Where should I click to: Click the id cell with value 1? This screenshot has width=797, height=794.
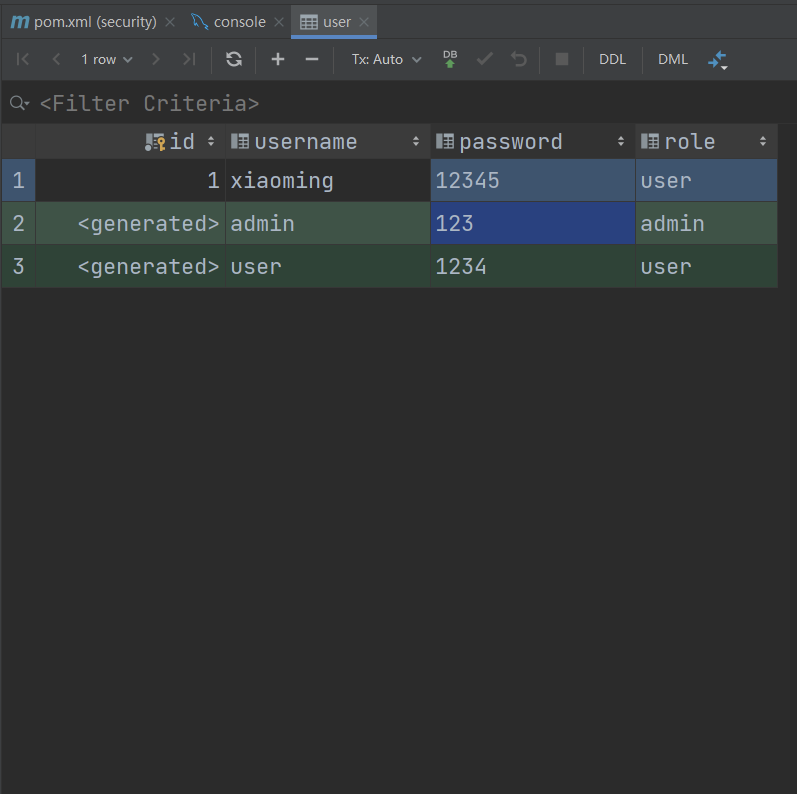131,180
